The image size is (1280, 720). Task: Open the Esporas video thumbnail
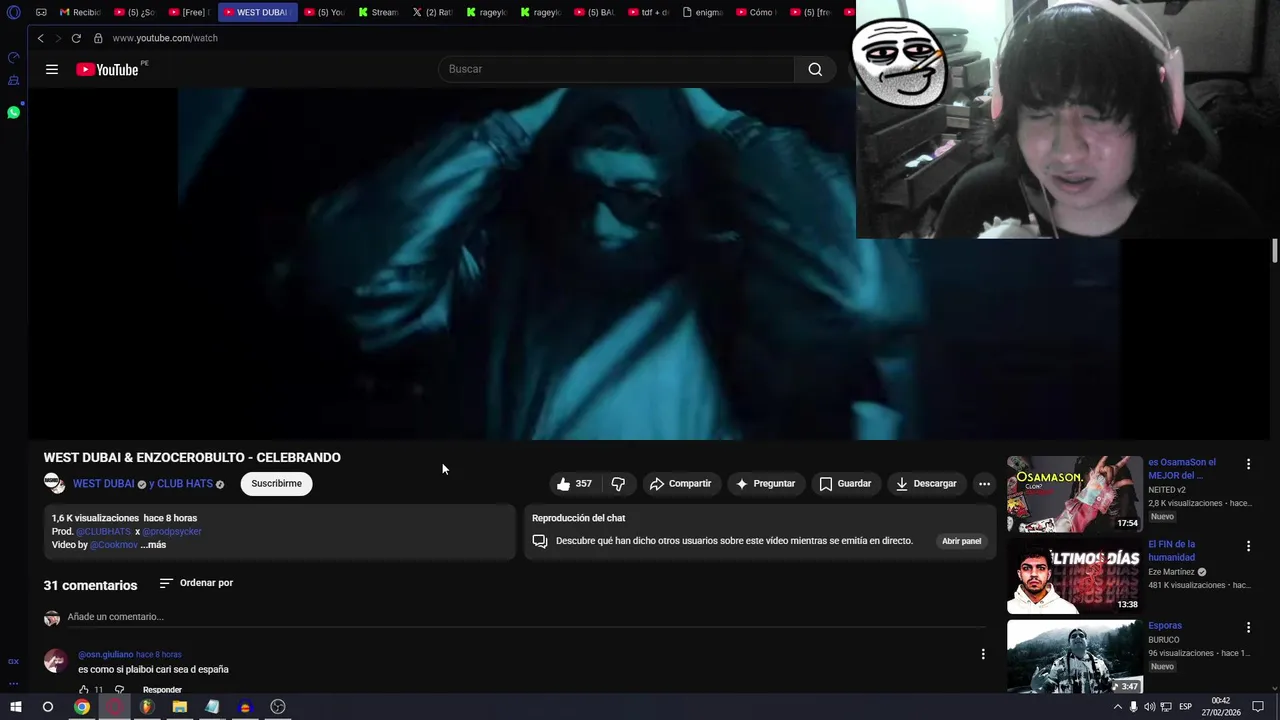point(1074,657)
